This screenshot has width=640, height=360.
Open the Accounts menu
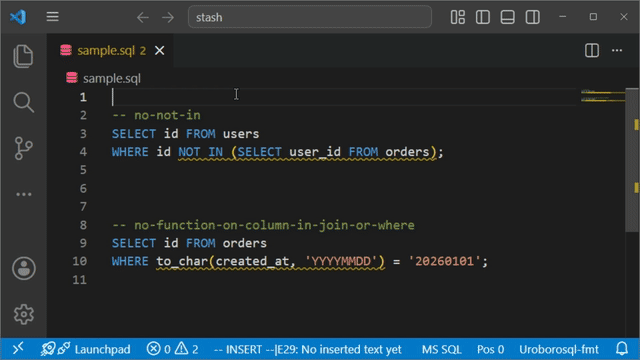click(x=24, y=268)
